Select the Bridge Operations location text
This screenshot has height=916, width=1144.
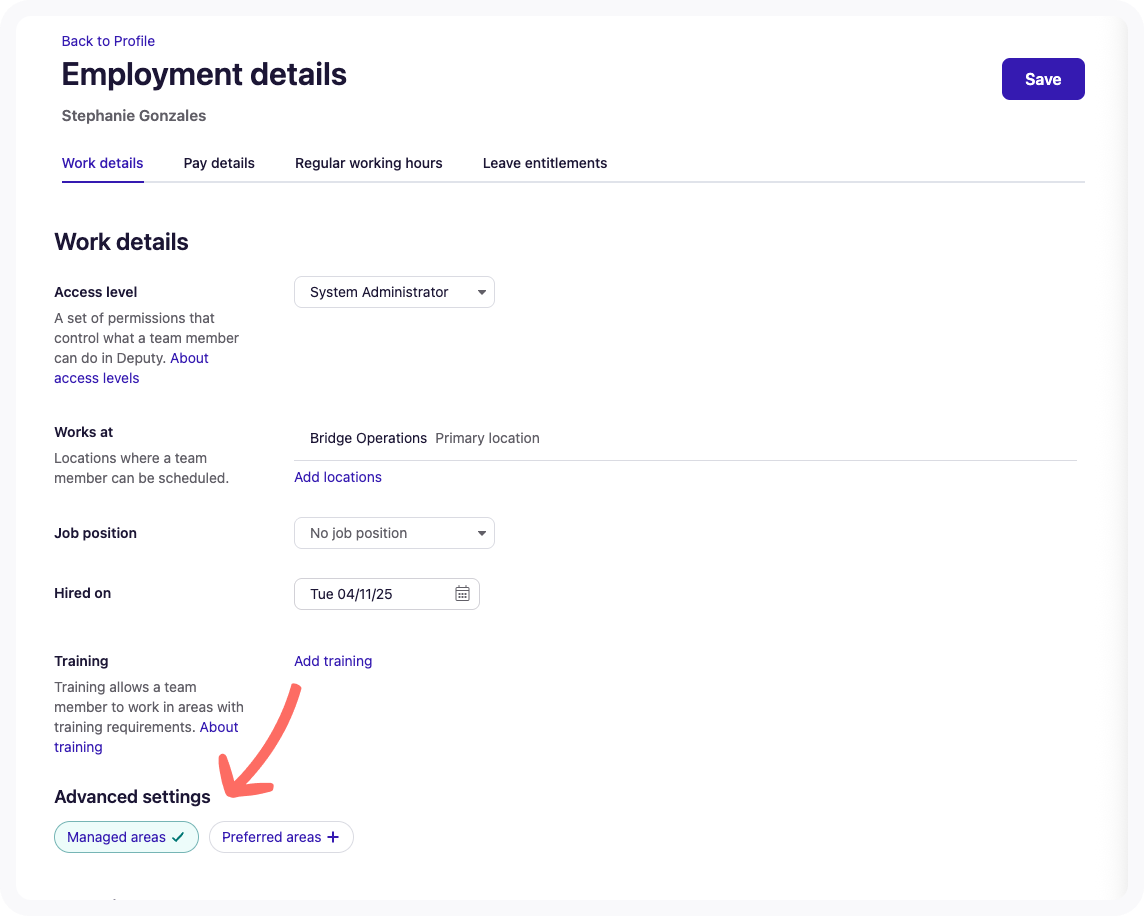point(368,438)
